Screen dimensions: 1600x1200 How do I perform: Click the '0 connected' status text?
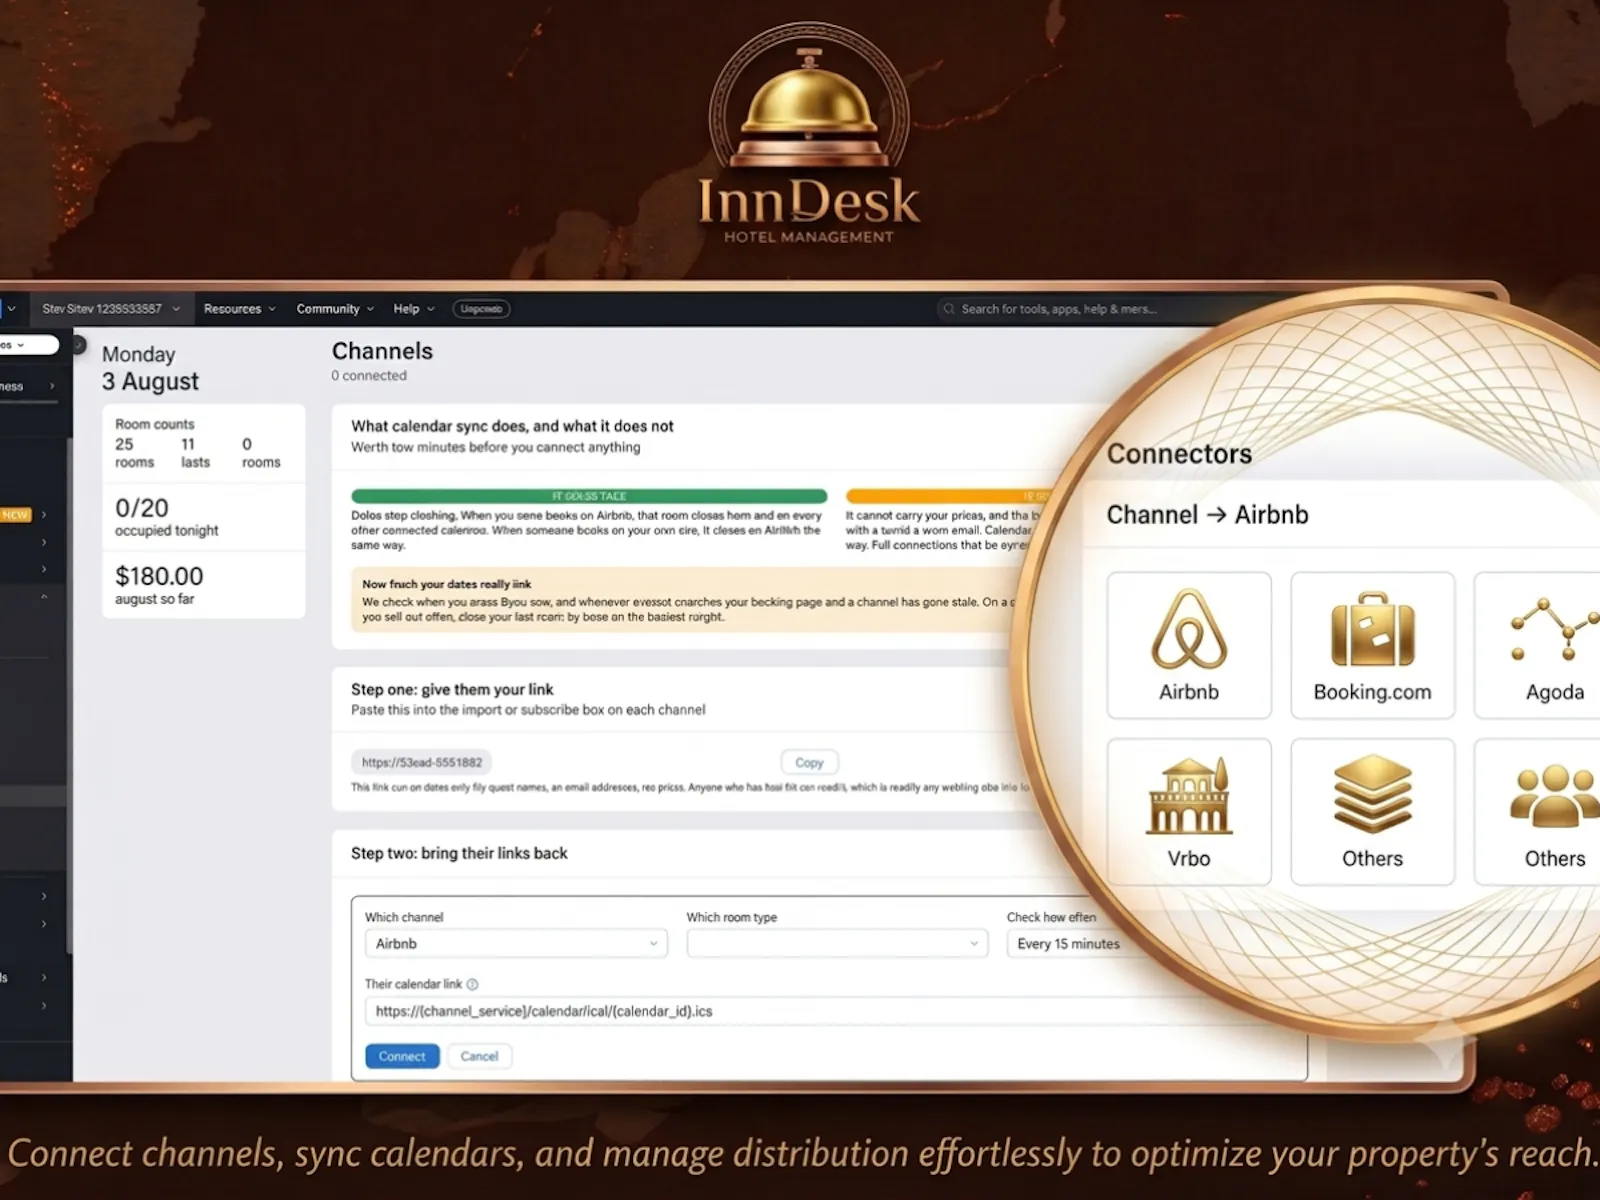click(369, 376)
